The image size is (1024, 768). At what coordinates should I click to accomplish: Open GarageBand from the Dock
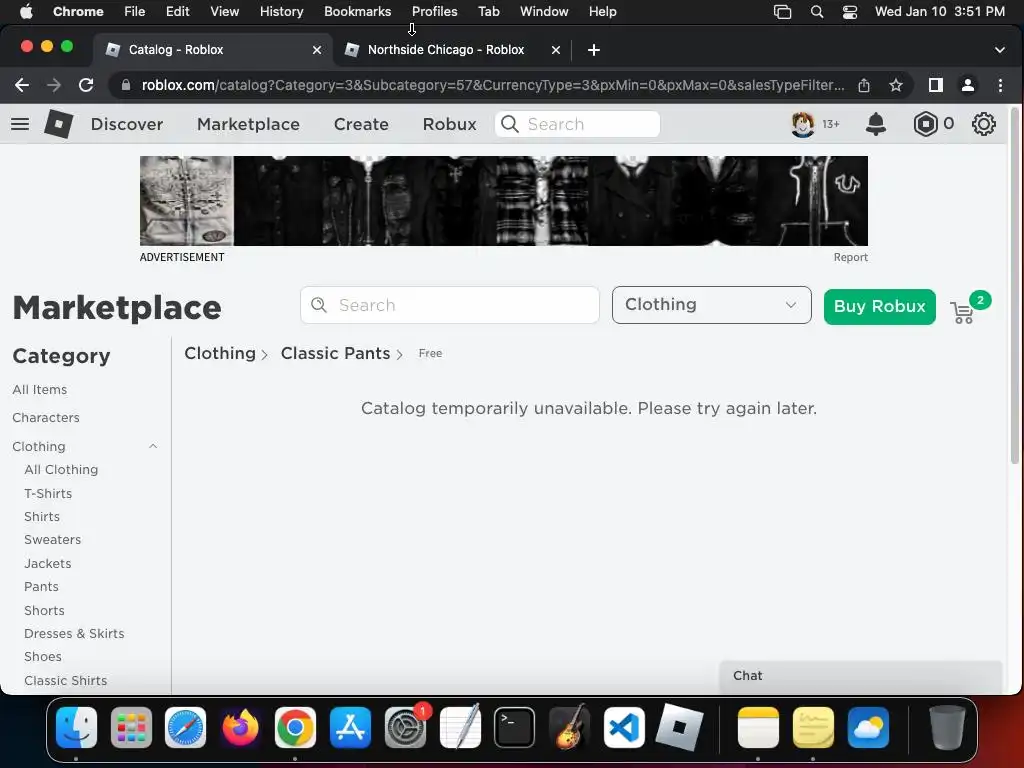point(569,728)
